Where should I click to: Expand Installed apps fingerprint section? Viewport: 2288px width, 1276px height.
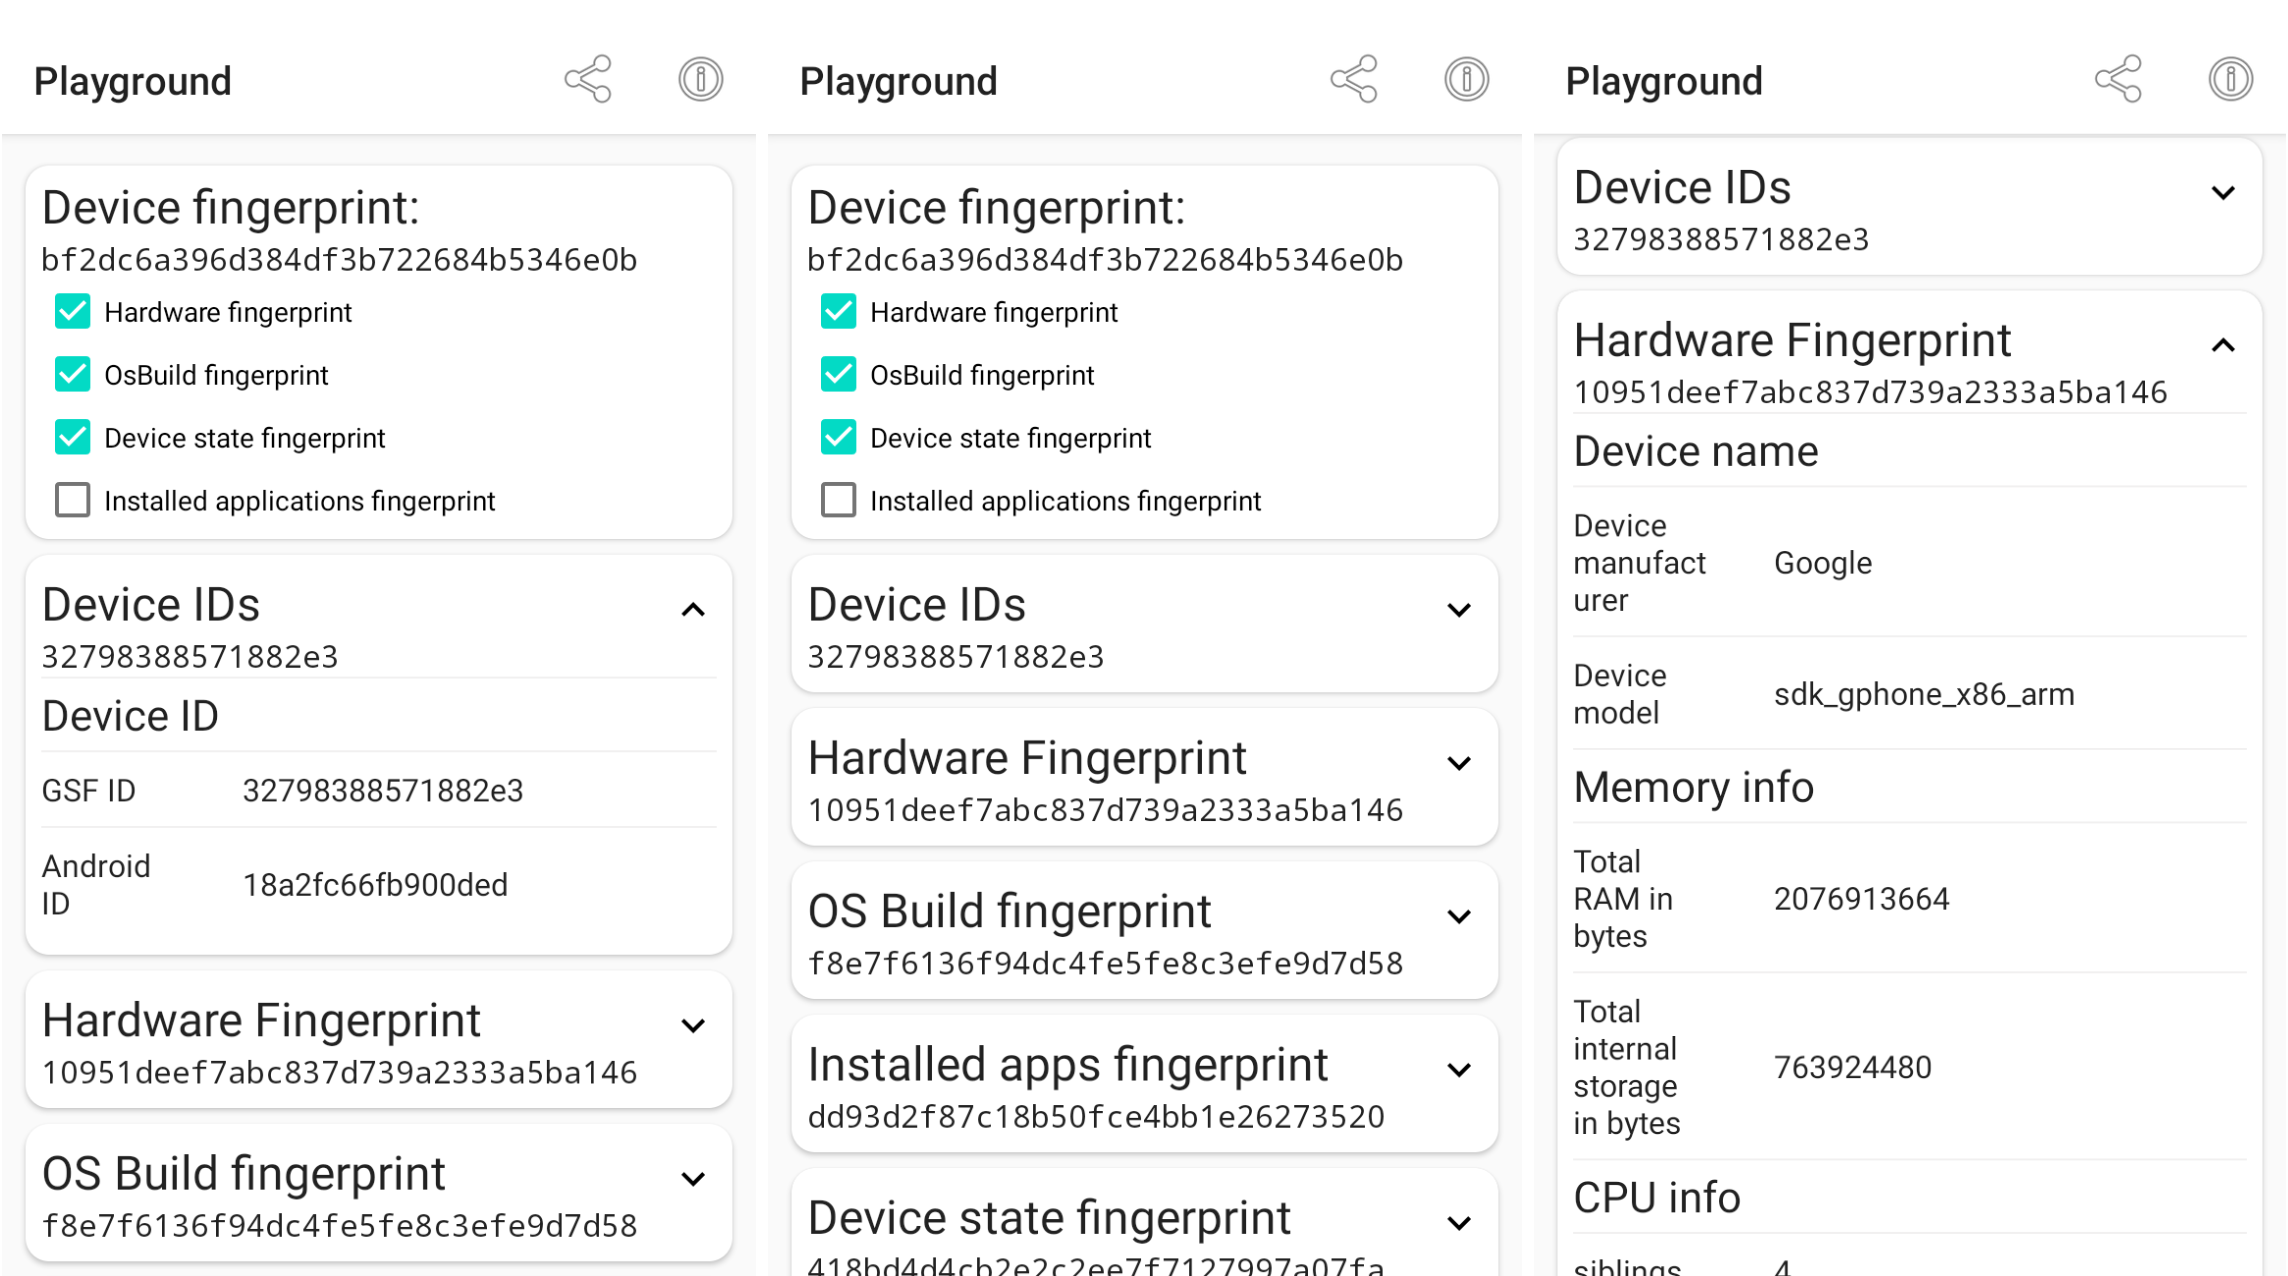click(1459, 1070)
